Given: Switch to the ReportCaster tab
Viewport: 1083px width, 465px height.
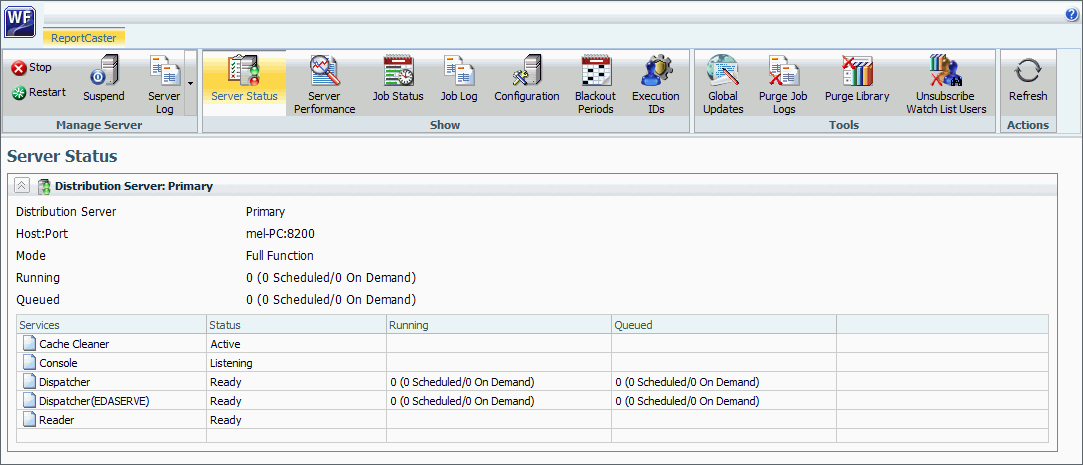Looking at the screenshot, I should pyautogui.click(x=84, y=38).
